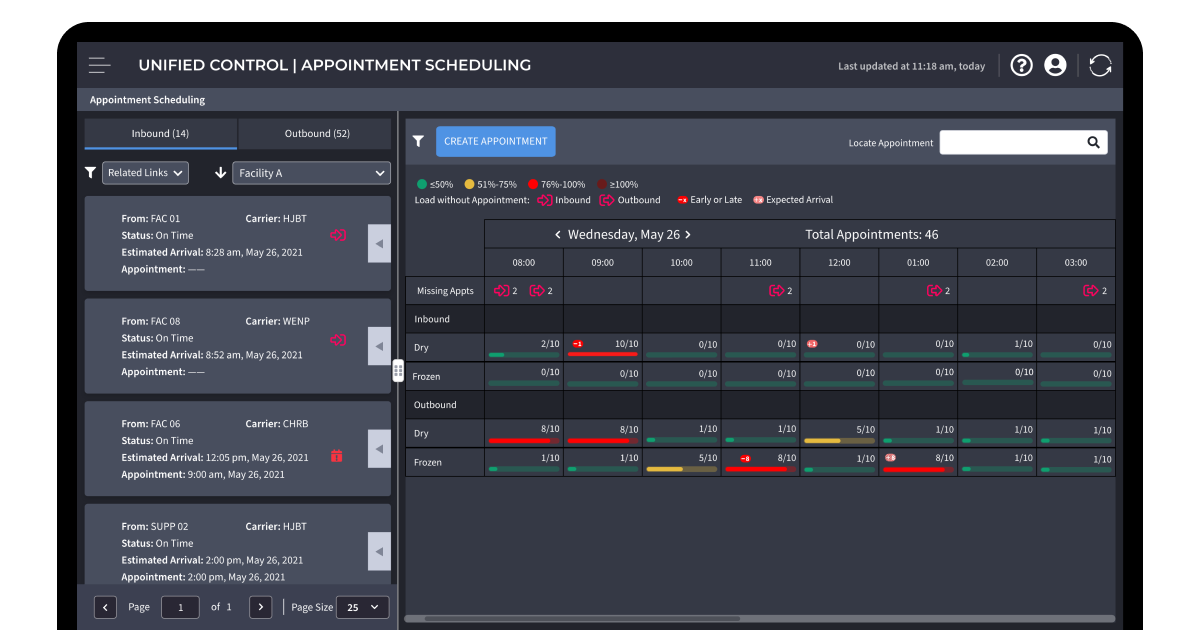This screenshot has width=1200, height=630.
Task: Open the Facility A dropdown
Action: 311,172
